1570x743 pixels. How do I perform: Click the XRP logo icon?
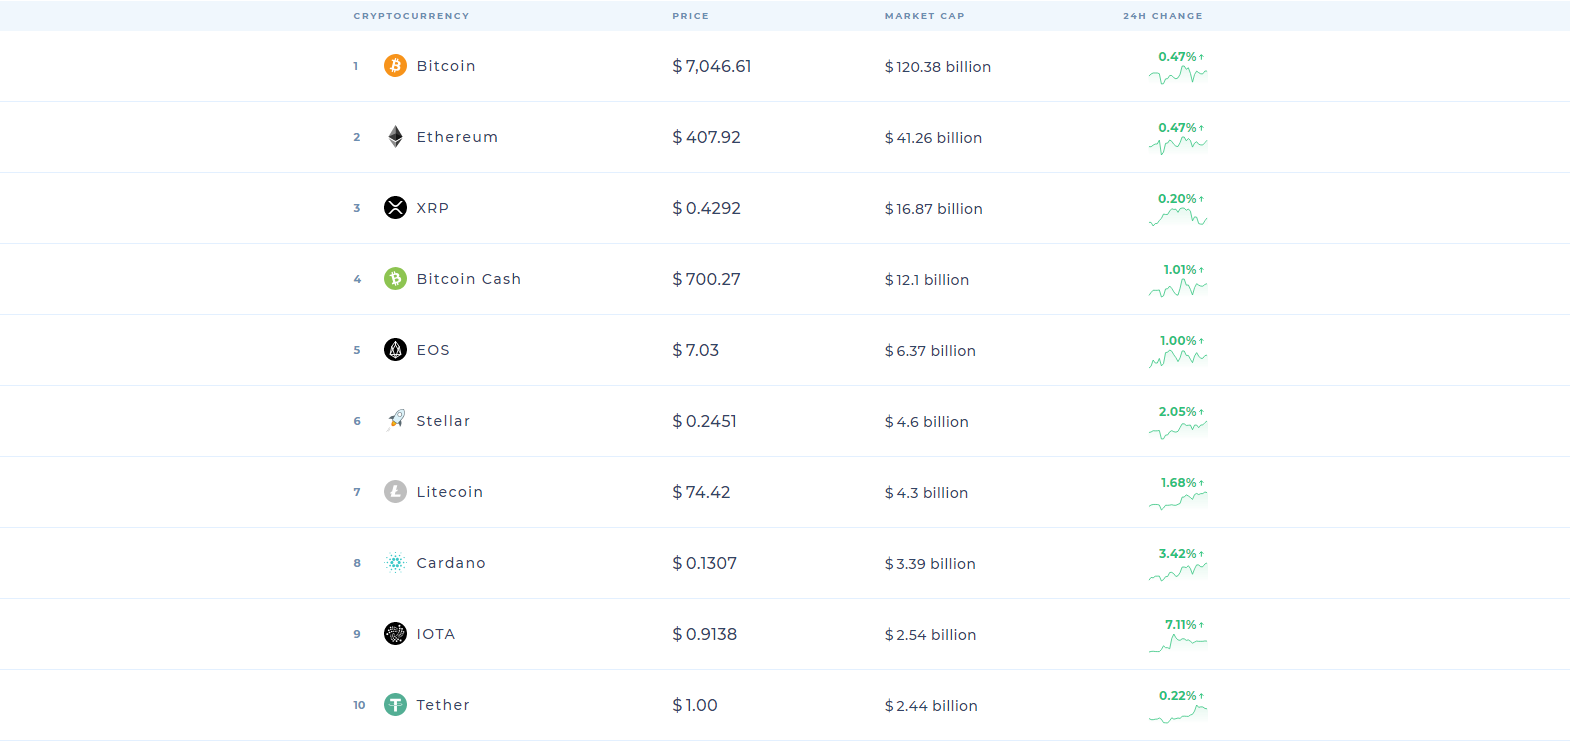click(395, 208)
